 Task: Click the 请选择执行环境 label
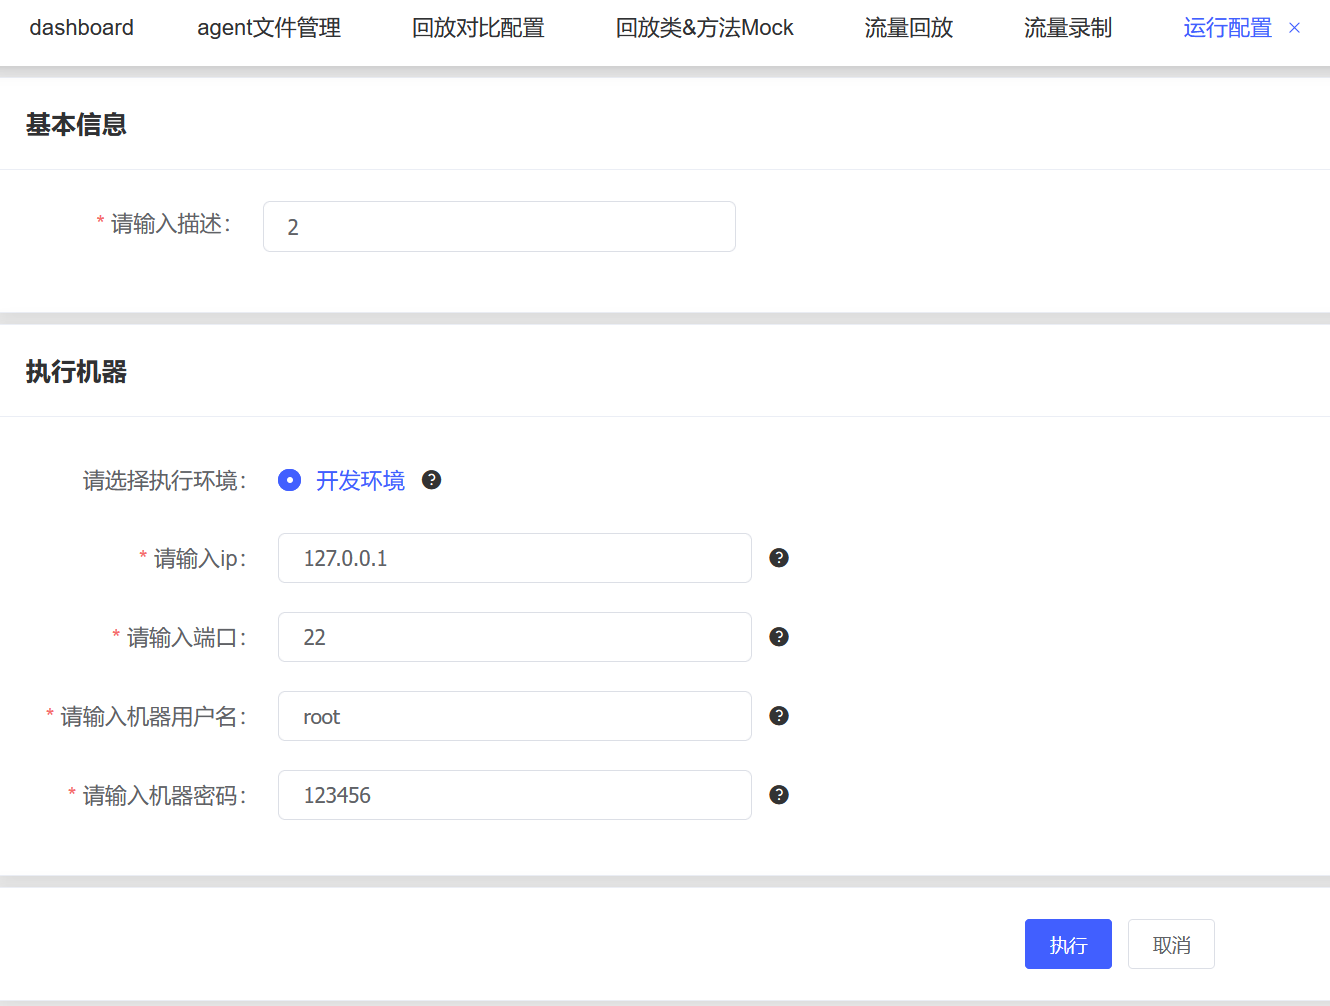click(x=165, y=481)
